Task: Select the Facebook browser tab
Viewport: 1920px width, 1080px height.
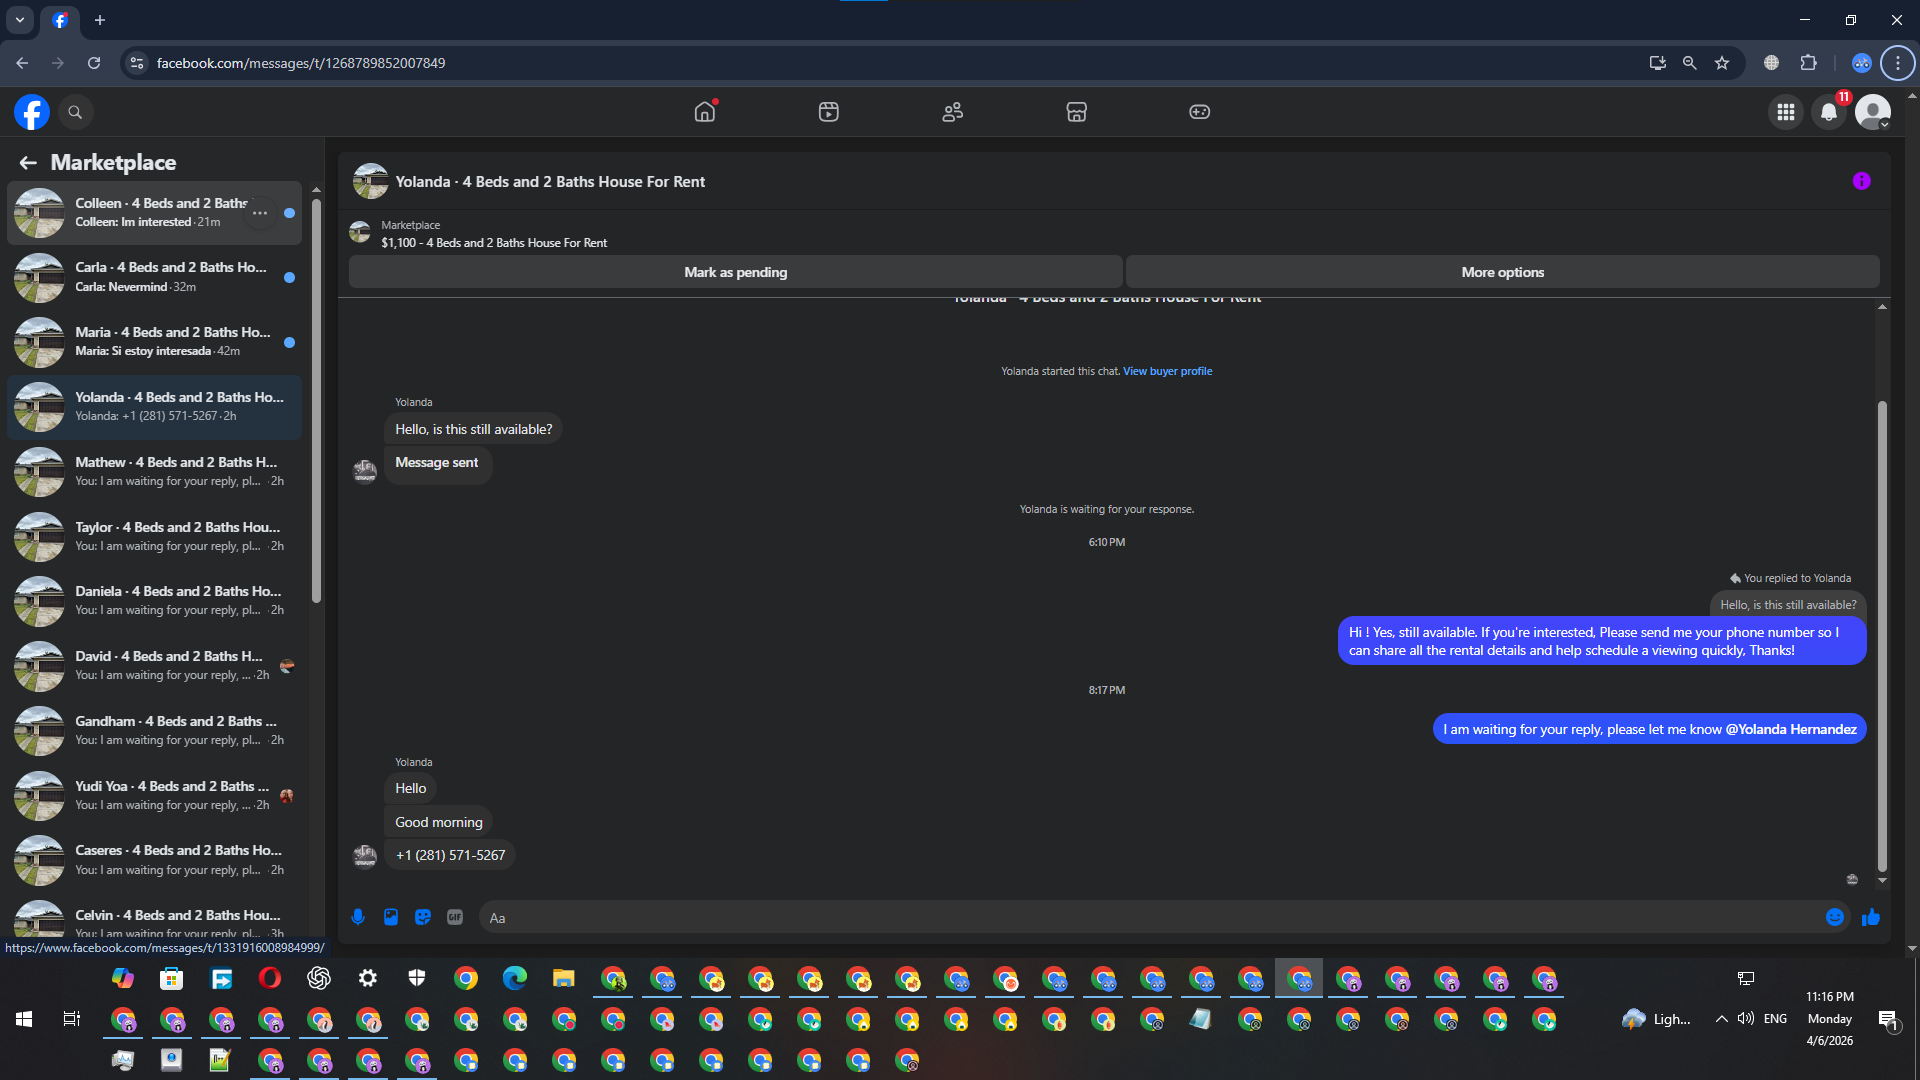Action: pos(60,20)
